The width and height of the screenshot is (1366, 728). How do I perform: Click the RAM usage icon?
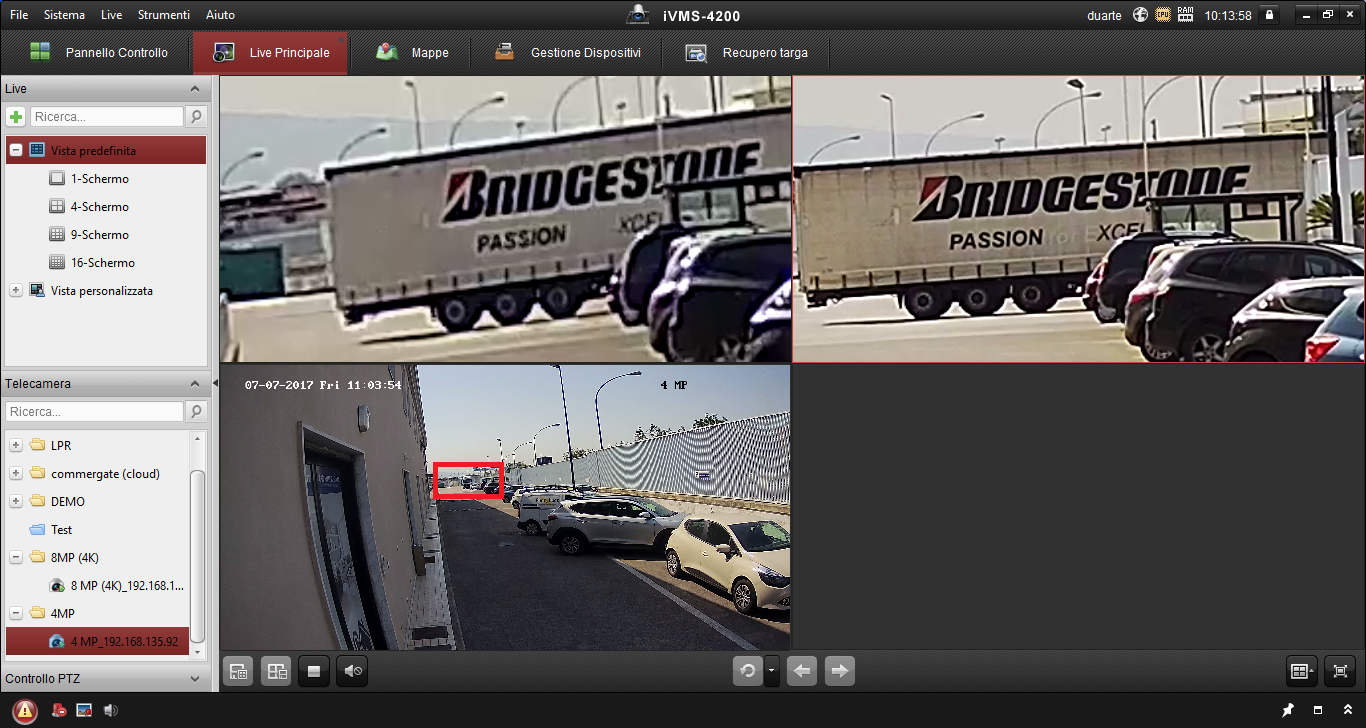click(x=1186, y=15)
